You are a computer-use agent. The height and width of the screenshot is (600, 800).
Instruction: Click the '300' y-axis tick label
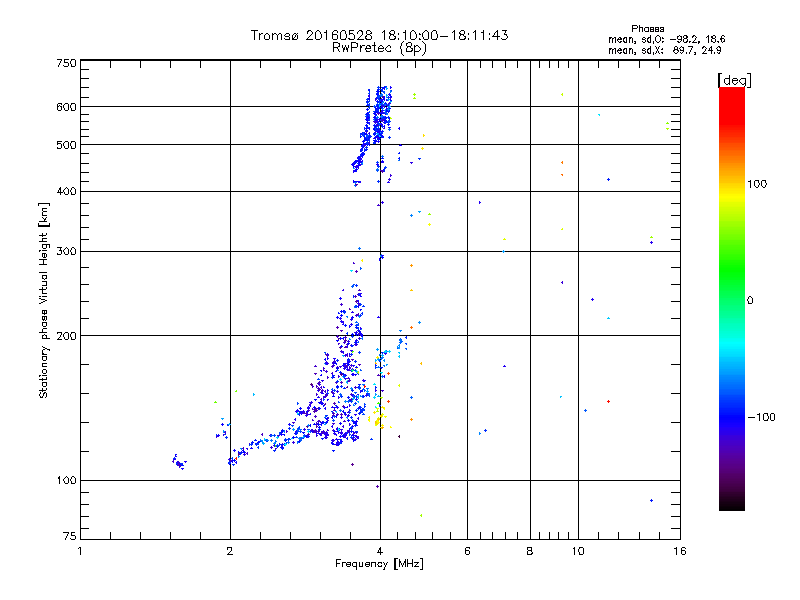[66, 252]
